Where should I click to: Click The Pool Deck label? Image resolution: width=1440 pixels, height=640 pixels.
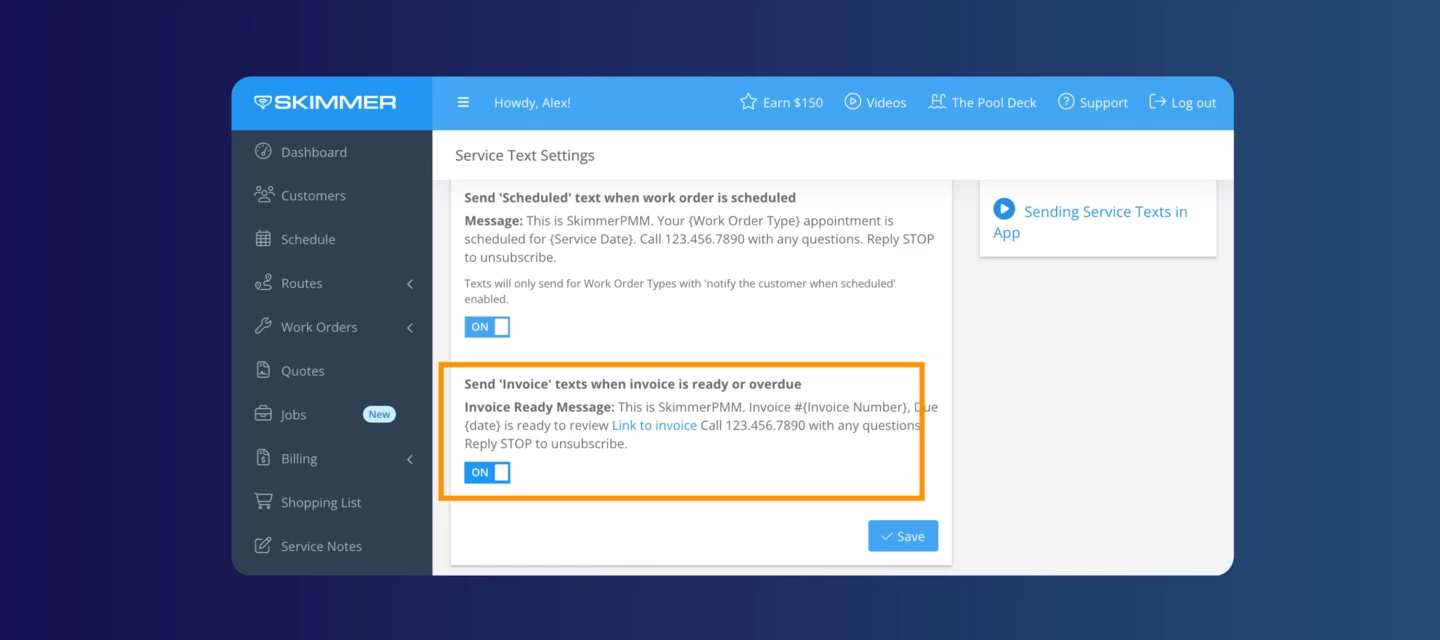click(994, 103)
